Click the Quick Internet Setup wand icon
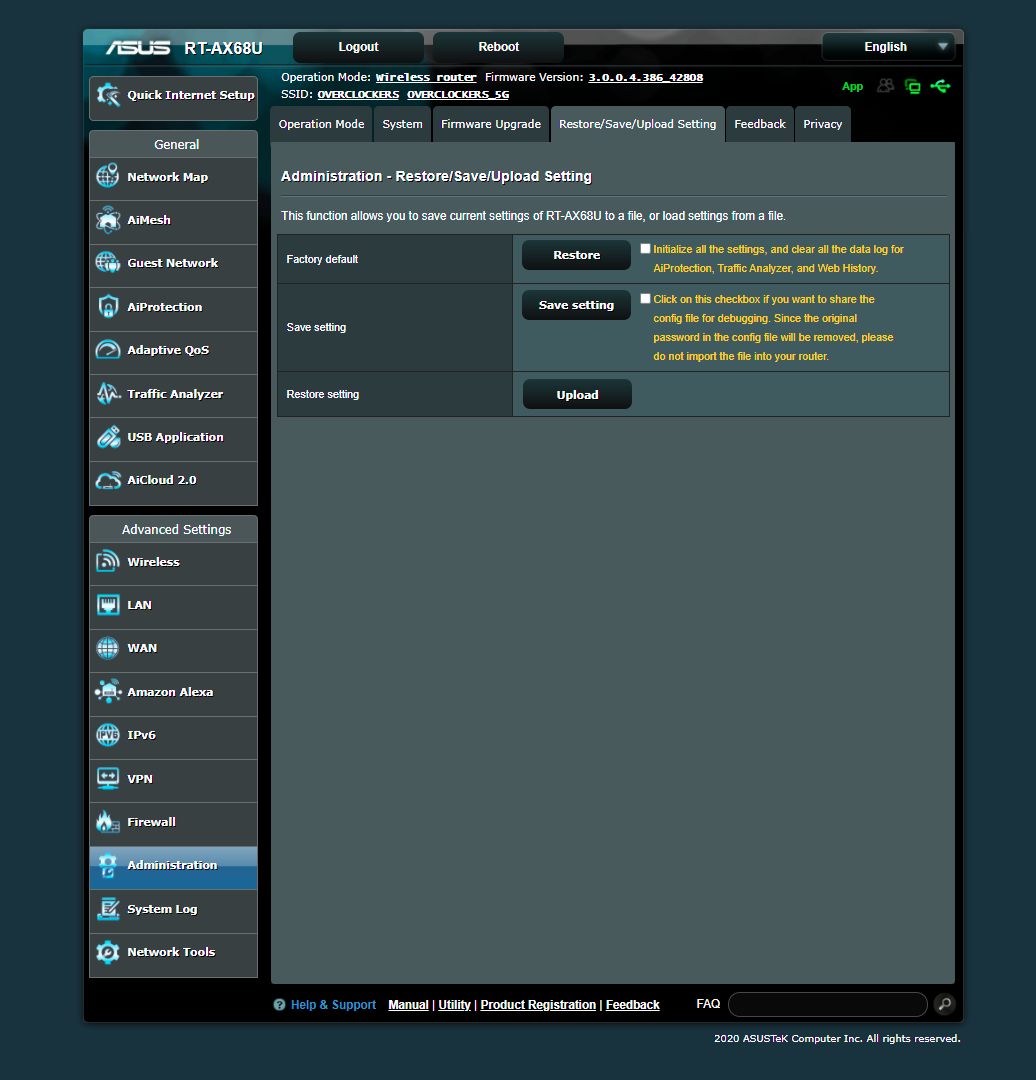 click(108, 95)
